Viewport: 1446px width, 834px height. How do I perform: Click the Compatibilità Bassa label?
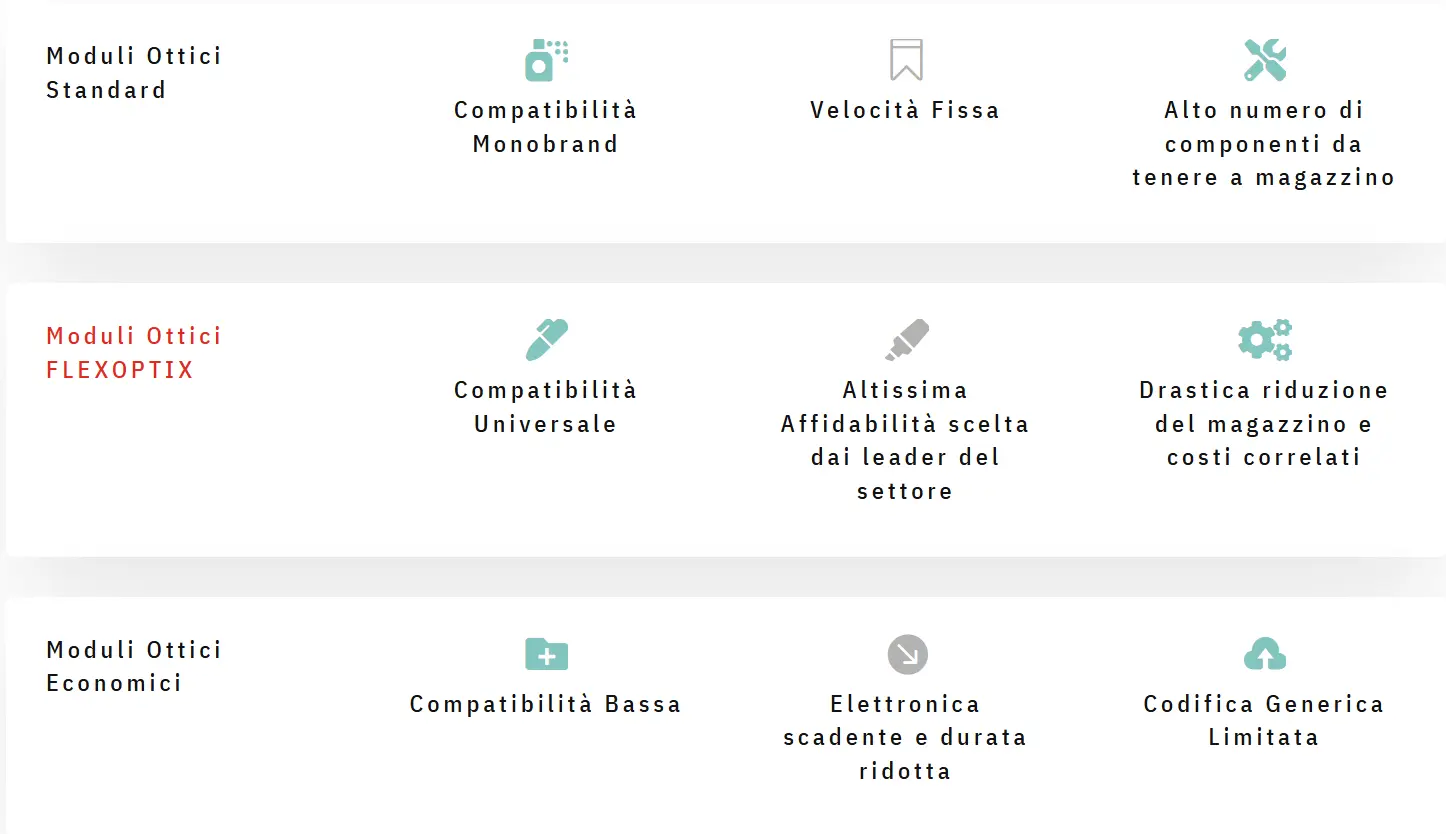point(545,704)
